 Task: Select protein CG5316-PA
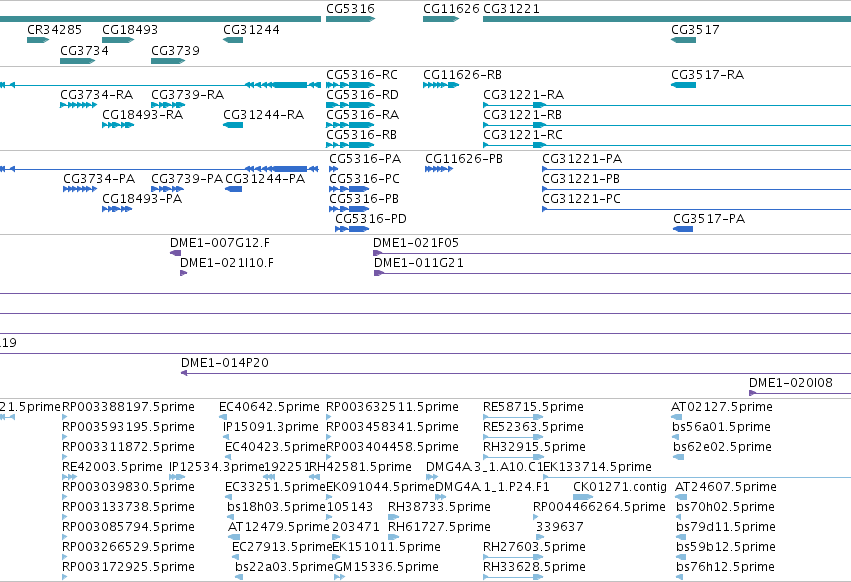tap(365, 159)
